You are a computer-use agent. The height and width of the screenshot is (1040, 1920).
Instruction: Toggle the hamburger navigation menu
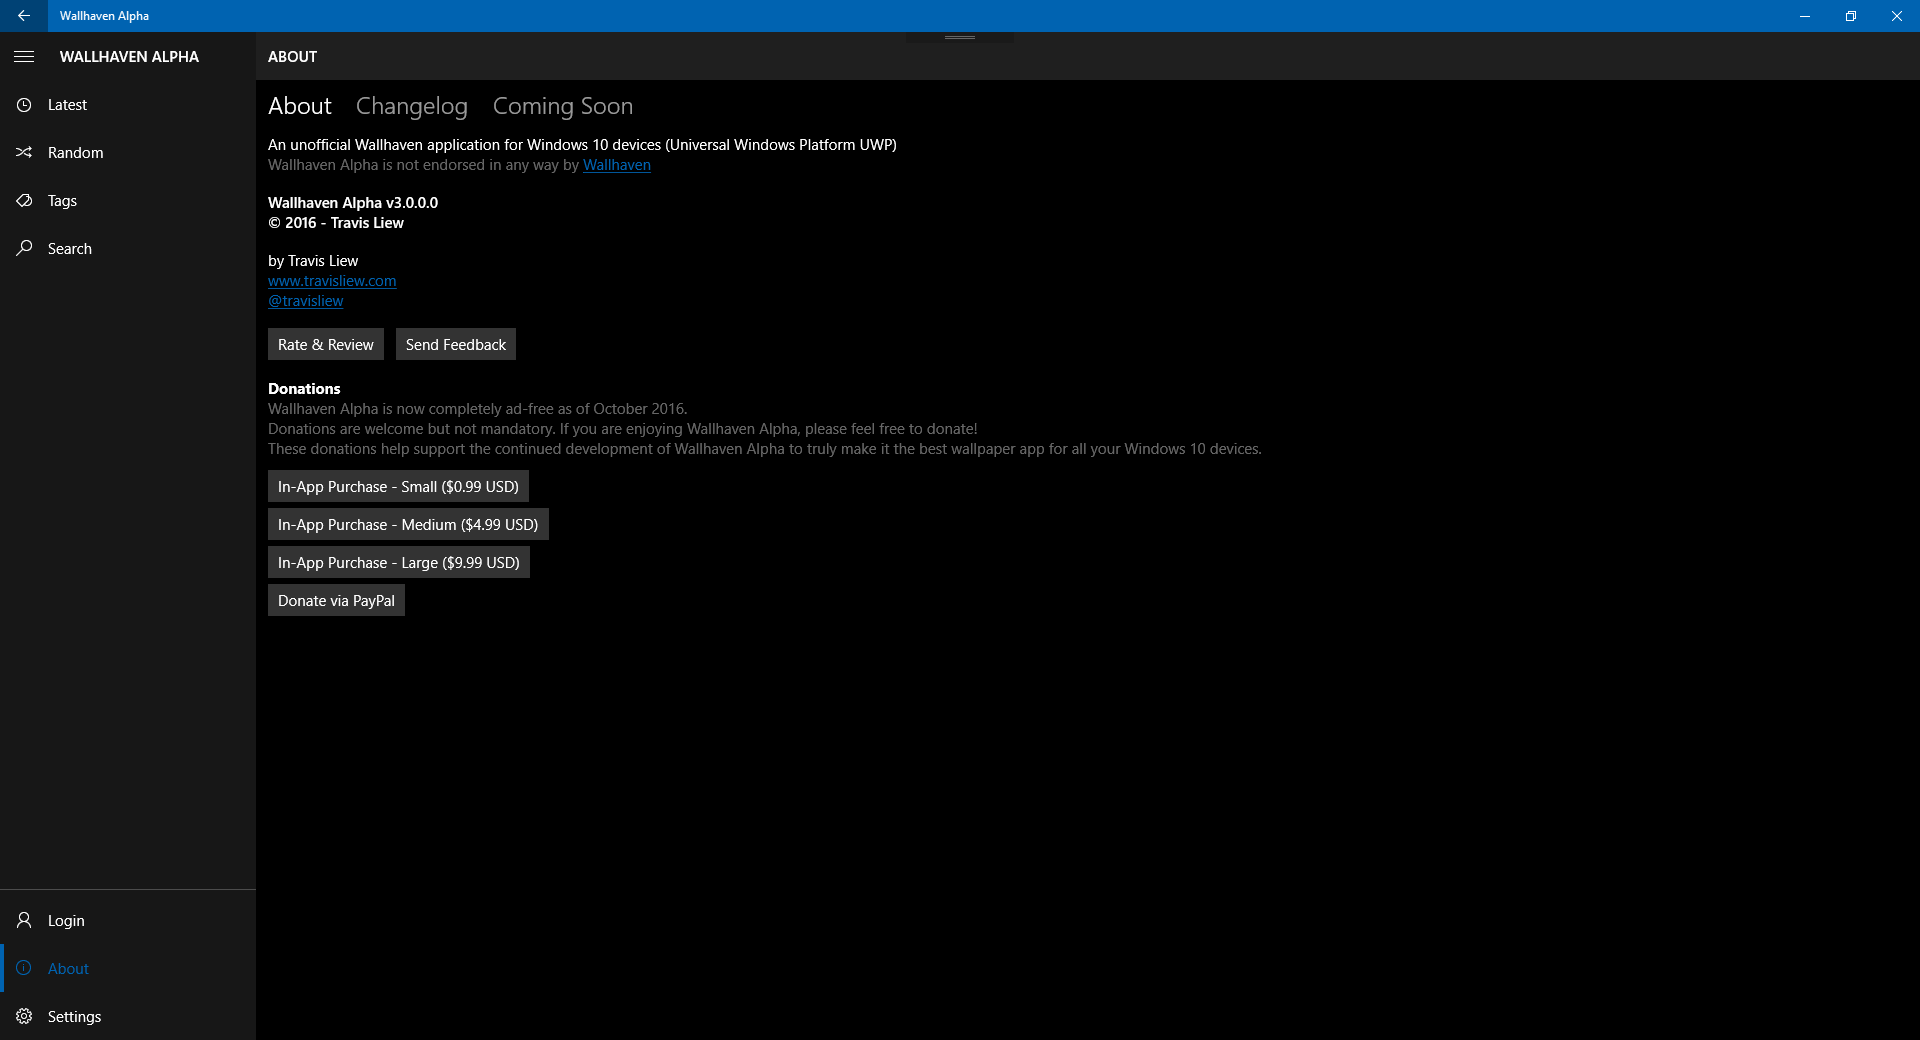[24, 57]
